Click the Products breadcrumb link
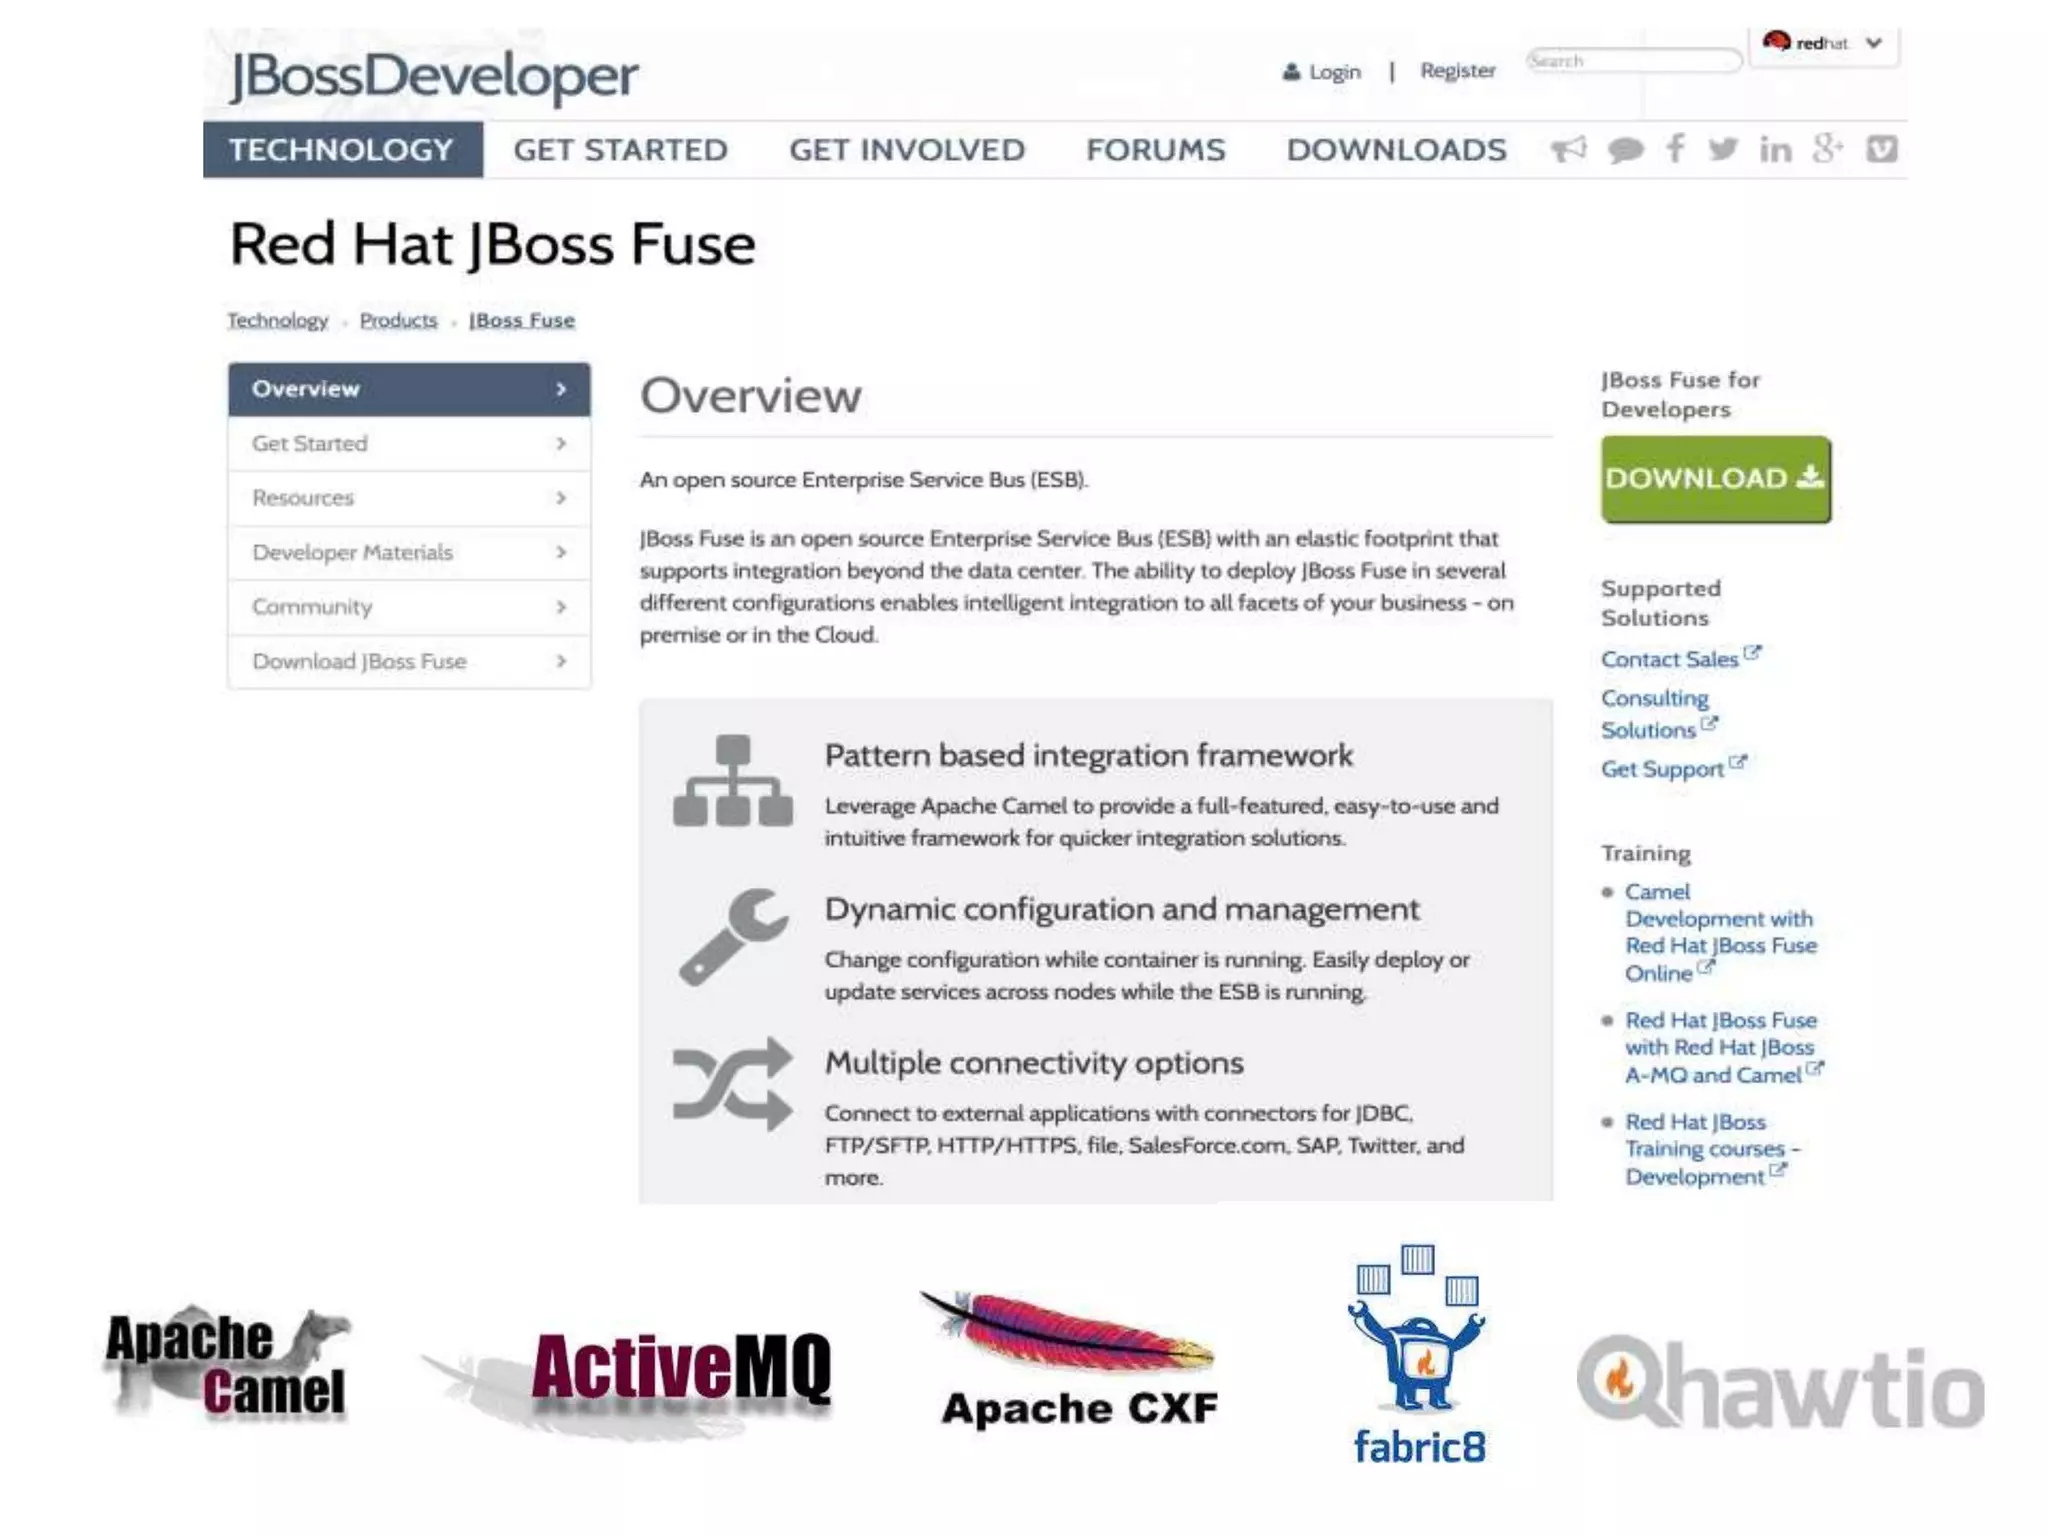This screenshot has height=1536, width=2048. [398, 321]
